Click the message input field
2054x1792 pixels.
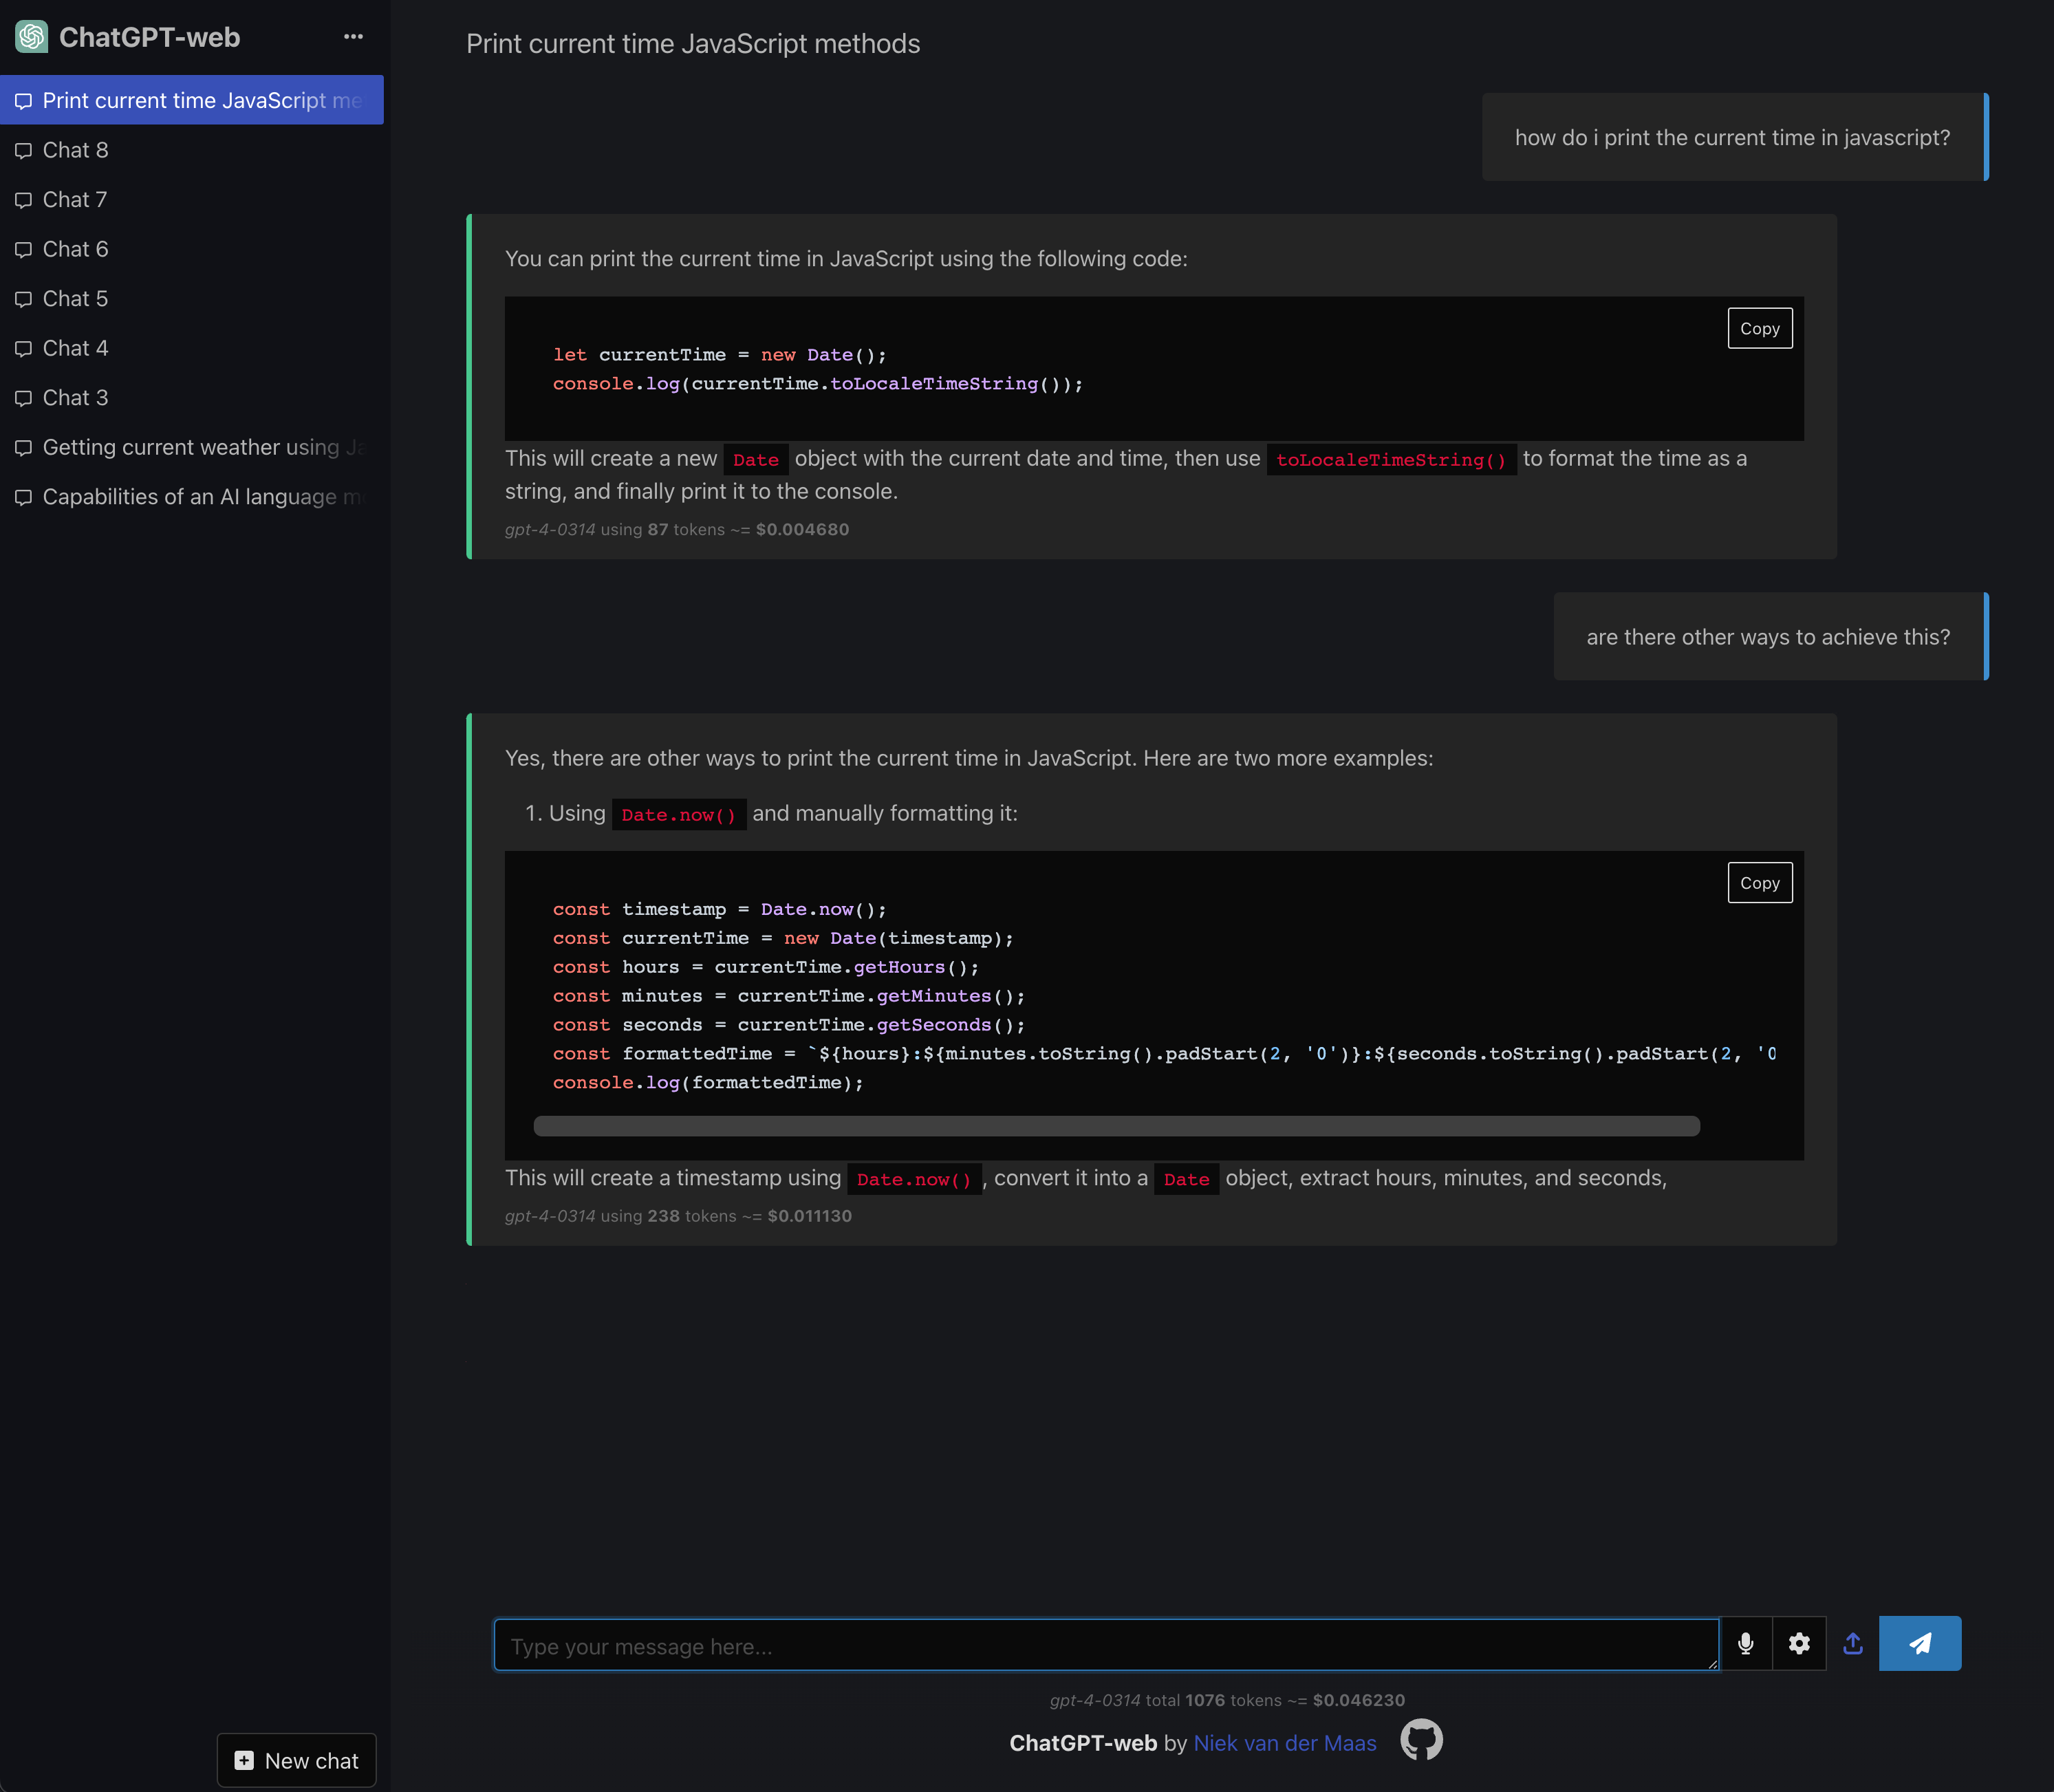tap(1100, 1643)
